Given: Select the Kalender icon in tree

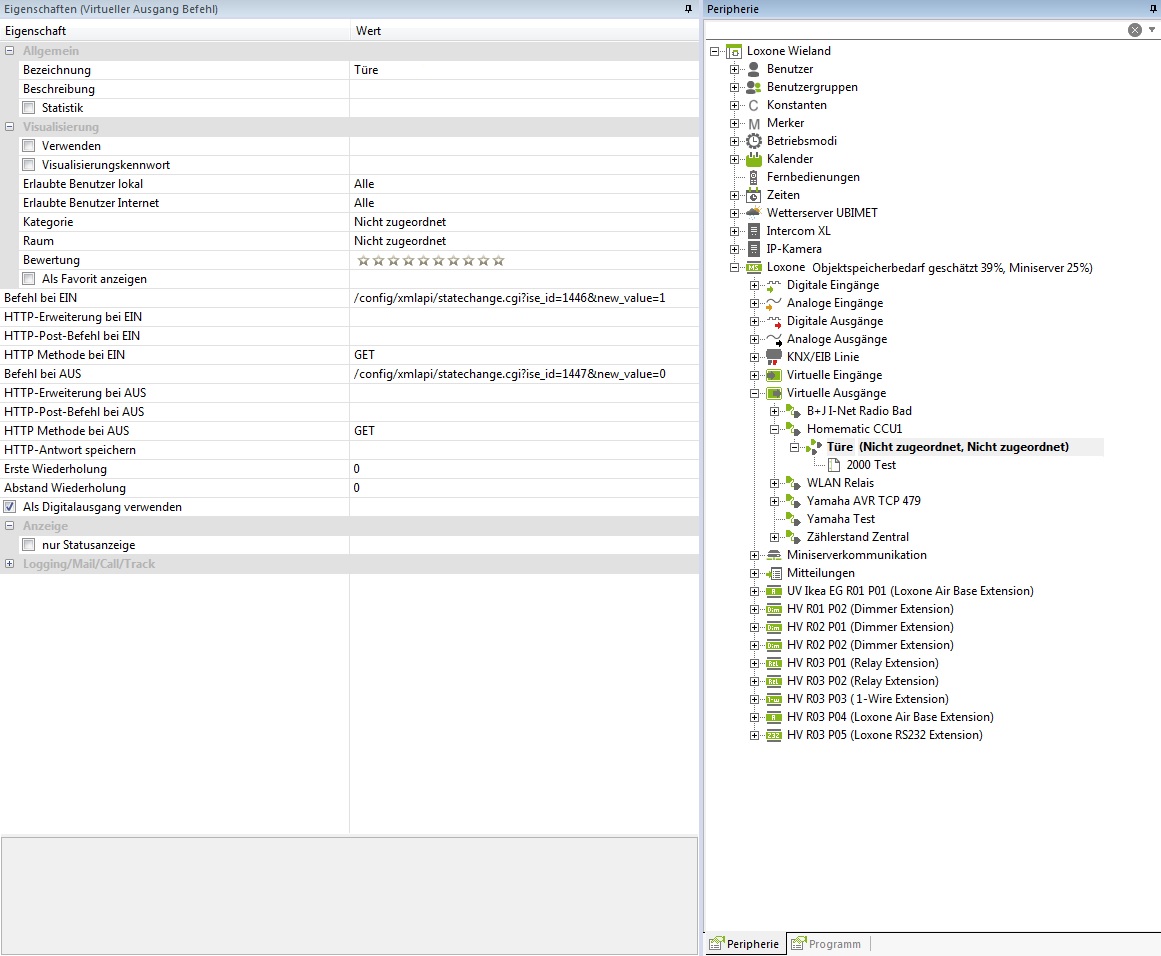Looking at the screenshot, I should click(754, 159).
